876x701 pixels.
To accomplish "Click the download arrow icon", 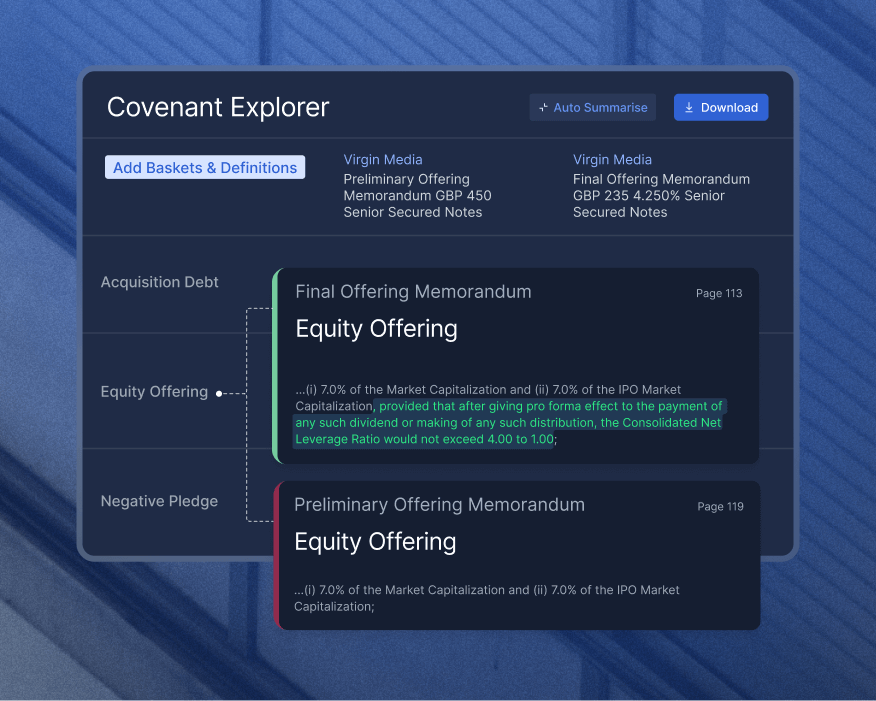I will click(688, 107).
